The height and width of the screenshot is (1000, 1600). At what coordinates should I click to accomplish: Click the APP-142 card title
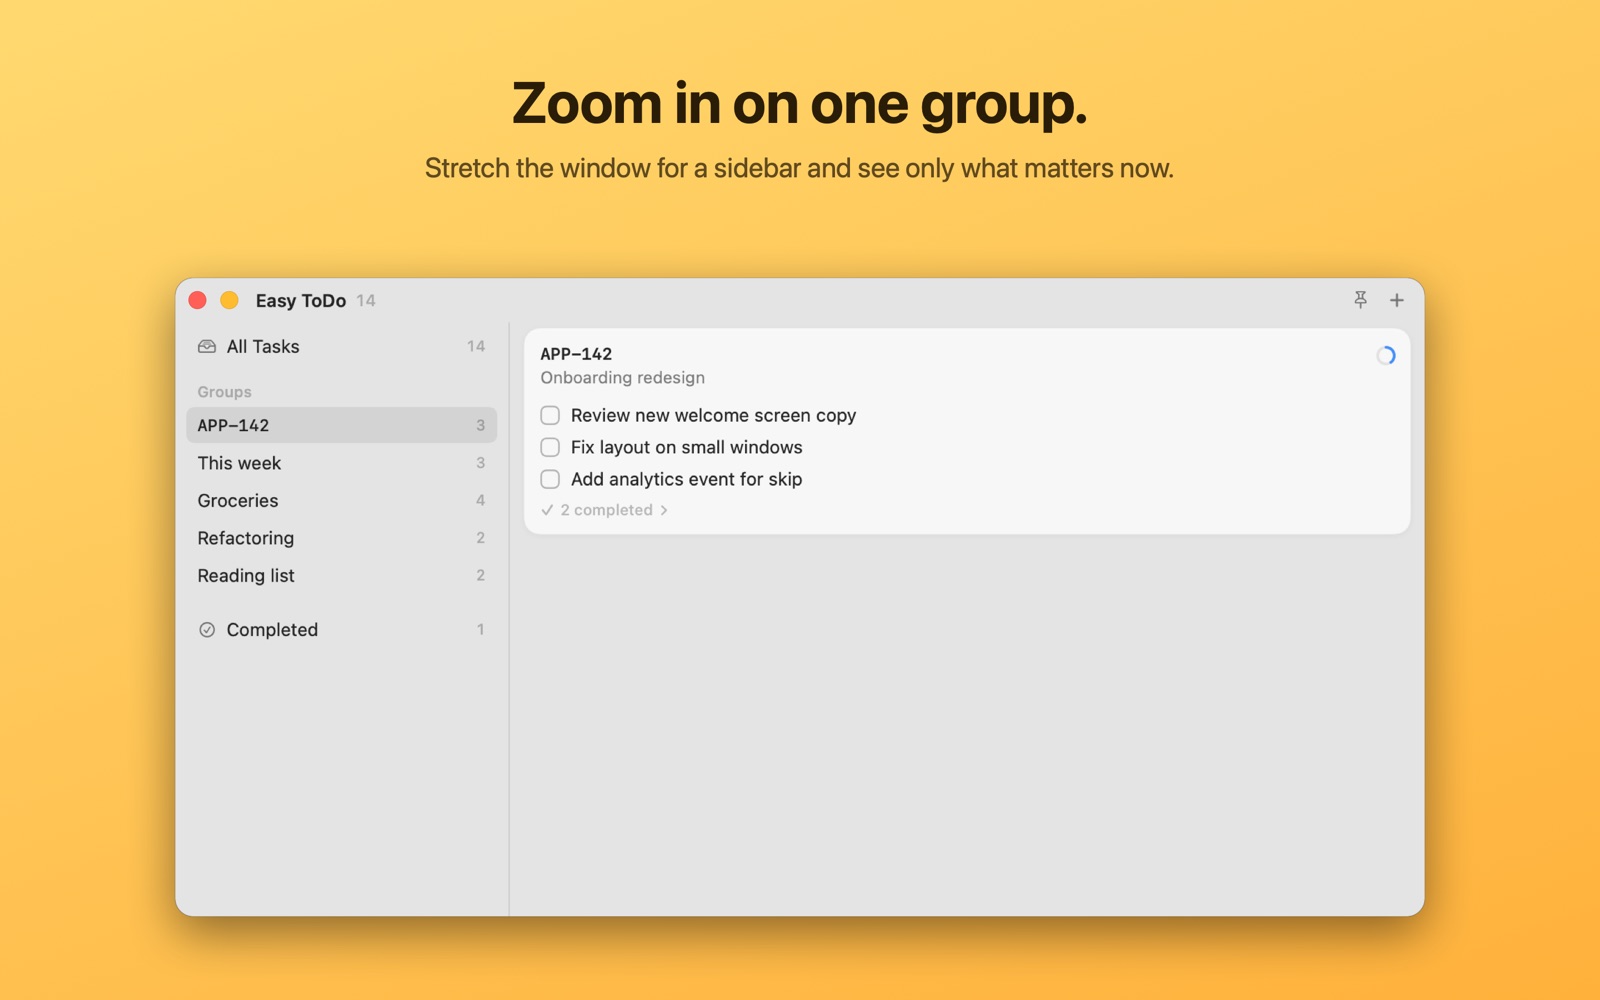[576, 354]
